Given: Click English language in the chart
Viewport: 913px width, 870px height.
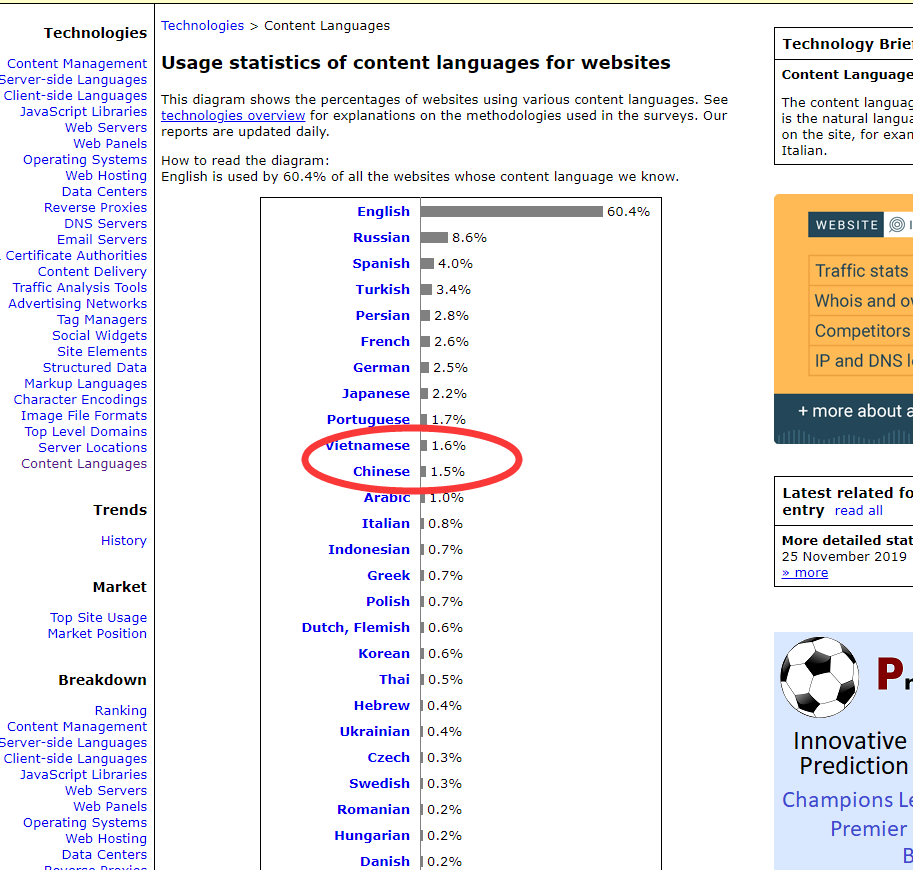Looking at the screenshot, I should coord(383,212).
